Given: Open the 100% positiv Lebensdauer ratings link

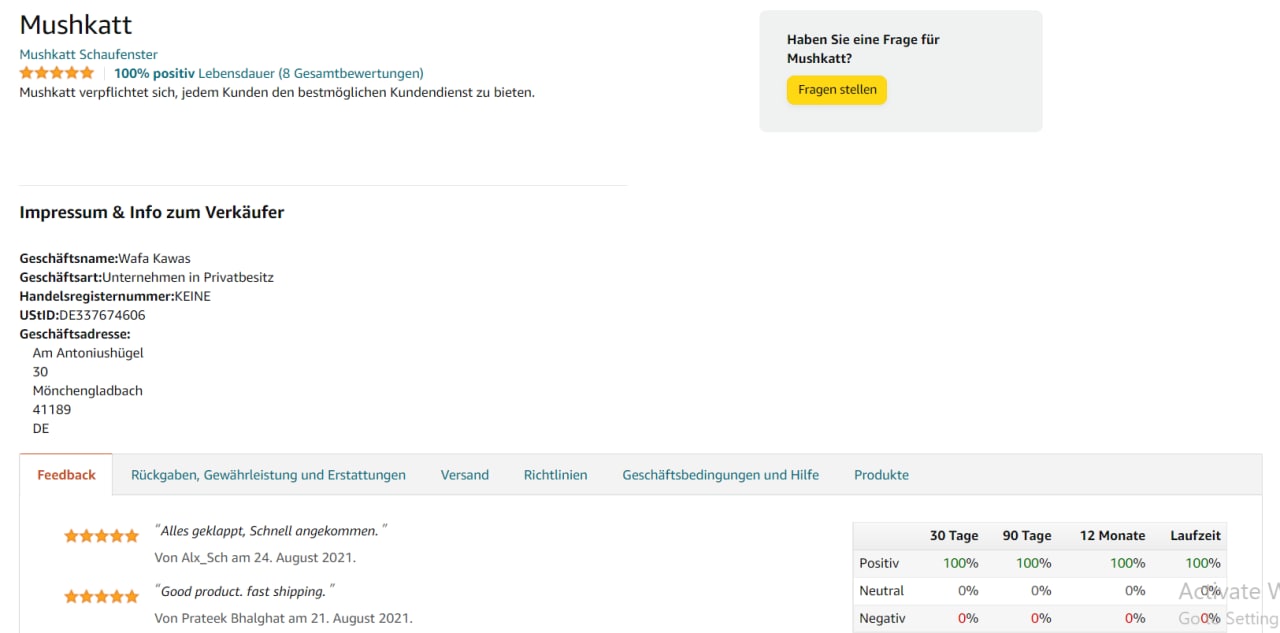Looking at the screenshot, I should (x=268, y=73).
